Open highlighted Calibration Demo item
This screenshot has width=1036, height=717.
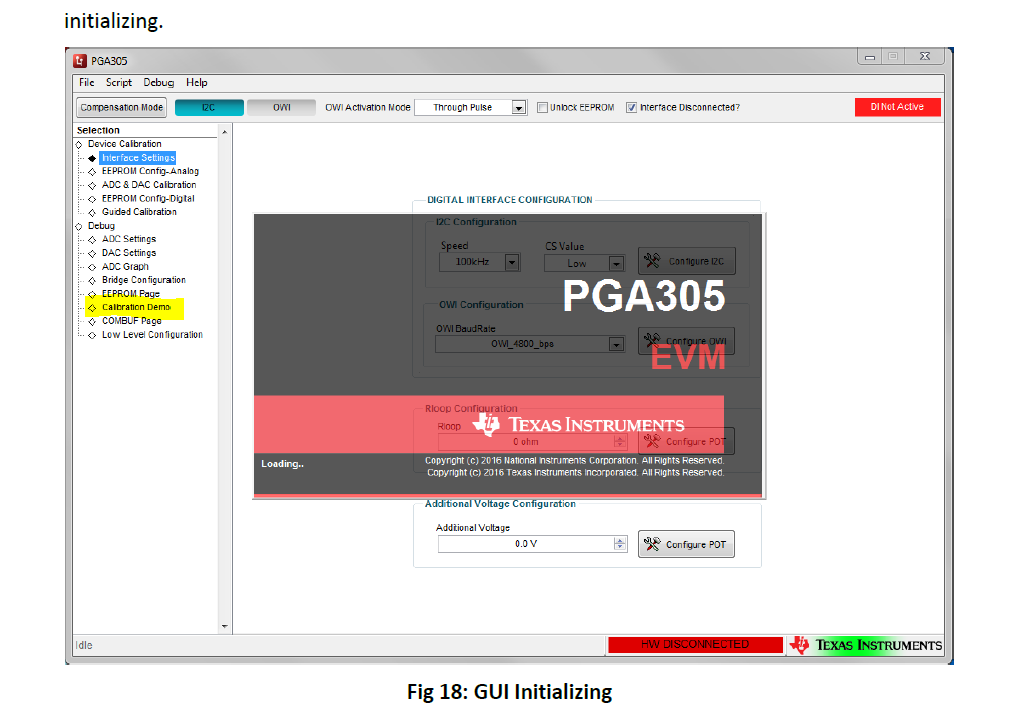pyautogui.click(x=136, y=307)
